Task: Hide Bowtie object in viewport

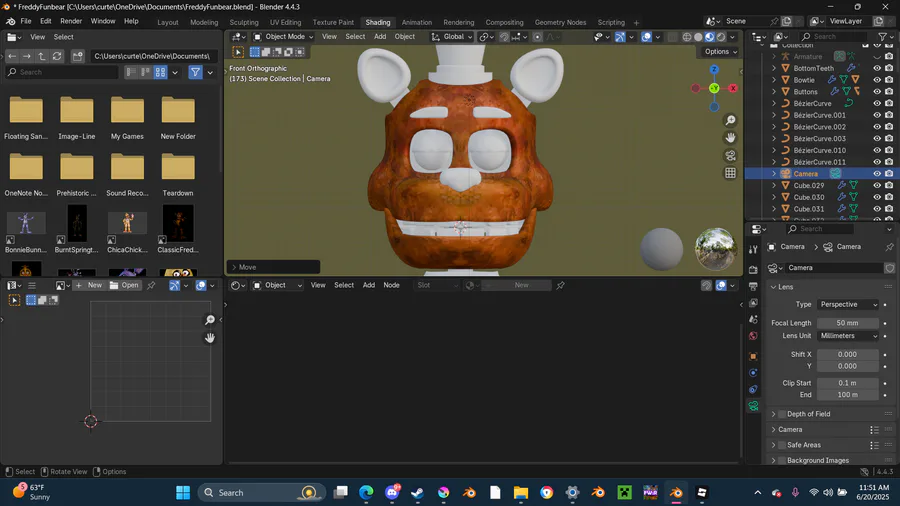Action: (877, 80)
